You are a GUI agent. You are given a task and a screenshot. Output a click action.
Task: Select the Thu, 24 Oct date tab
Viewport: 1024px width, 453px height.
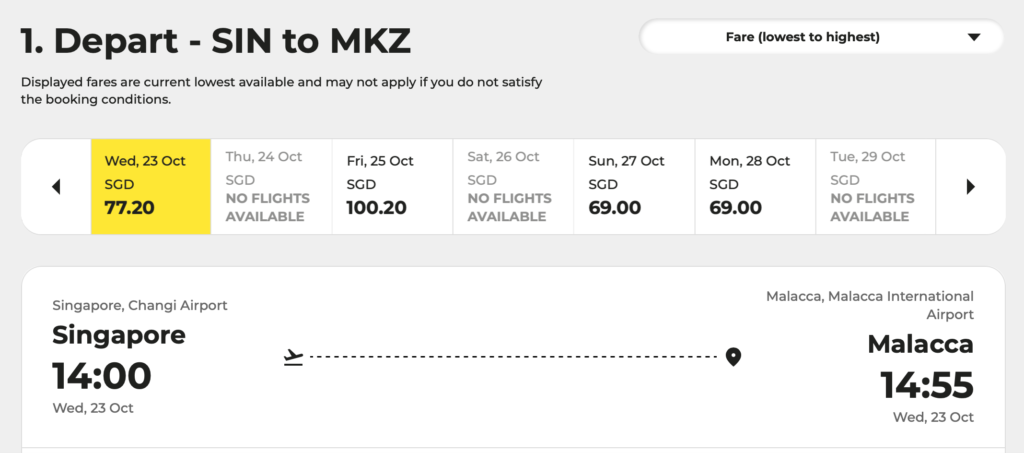tap(272, 187)
